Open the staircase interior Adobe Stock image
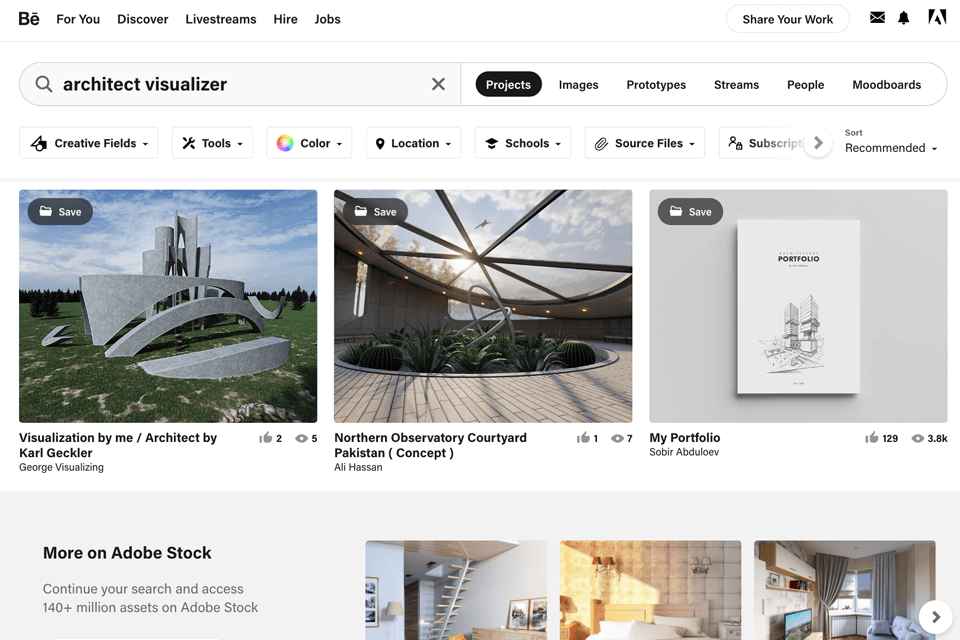 click(456, 590)
